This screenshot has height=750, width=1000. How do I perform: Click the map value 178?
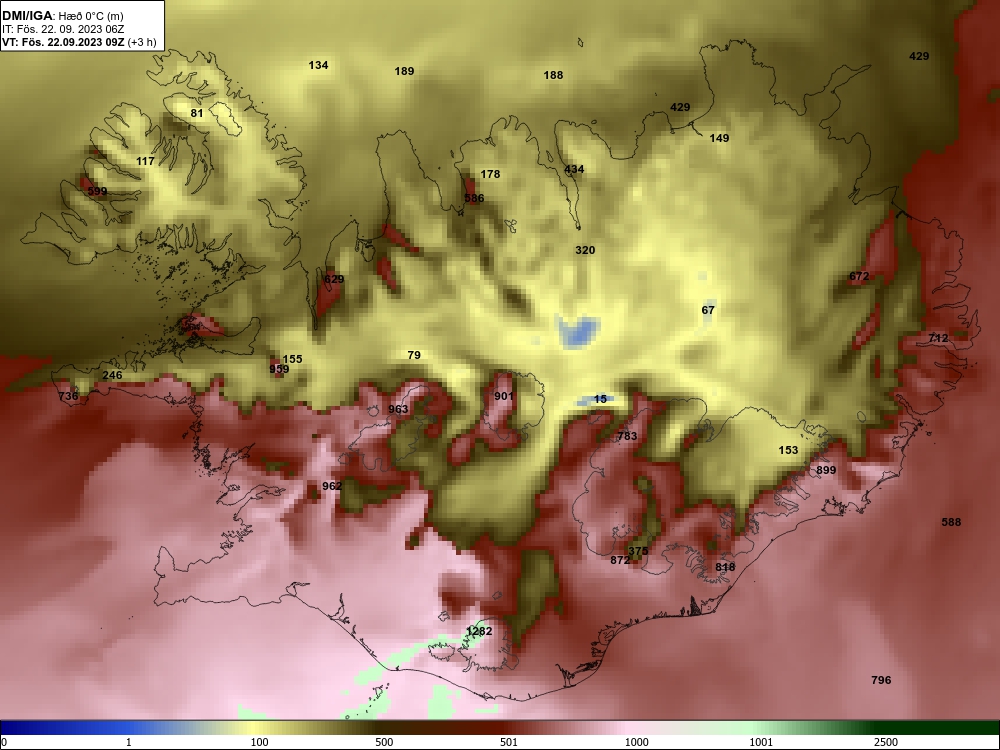click(x=490, y=174)
